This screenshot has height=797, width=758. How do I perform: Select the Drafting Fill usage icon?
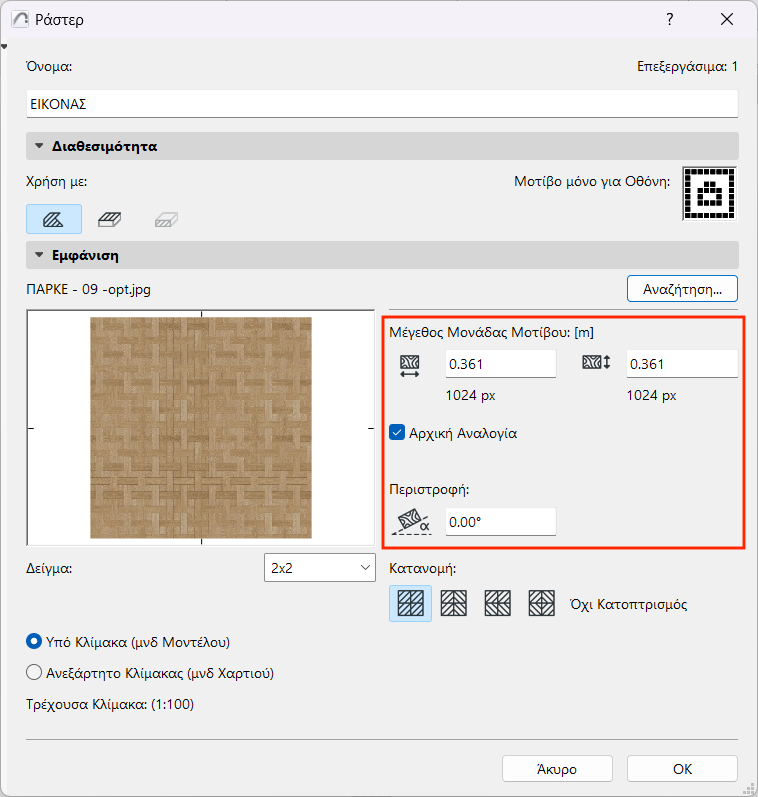53,219
